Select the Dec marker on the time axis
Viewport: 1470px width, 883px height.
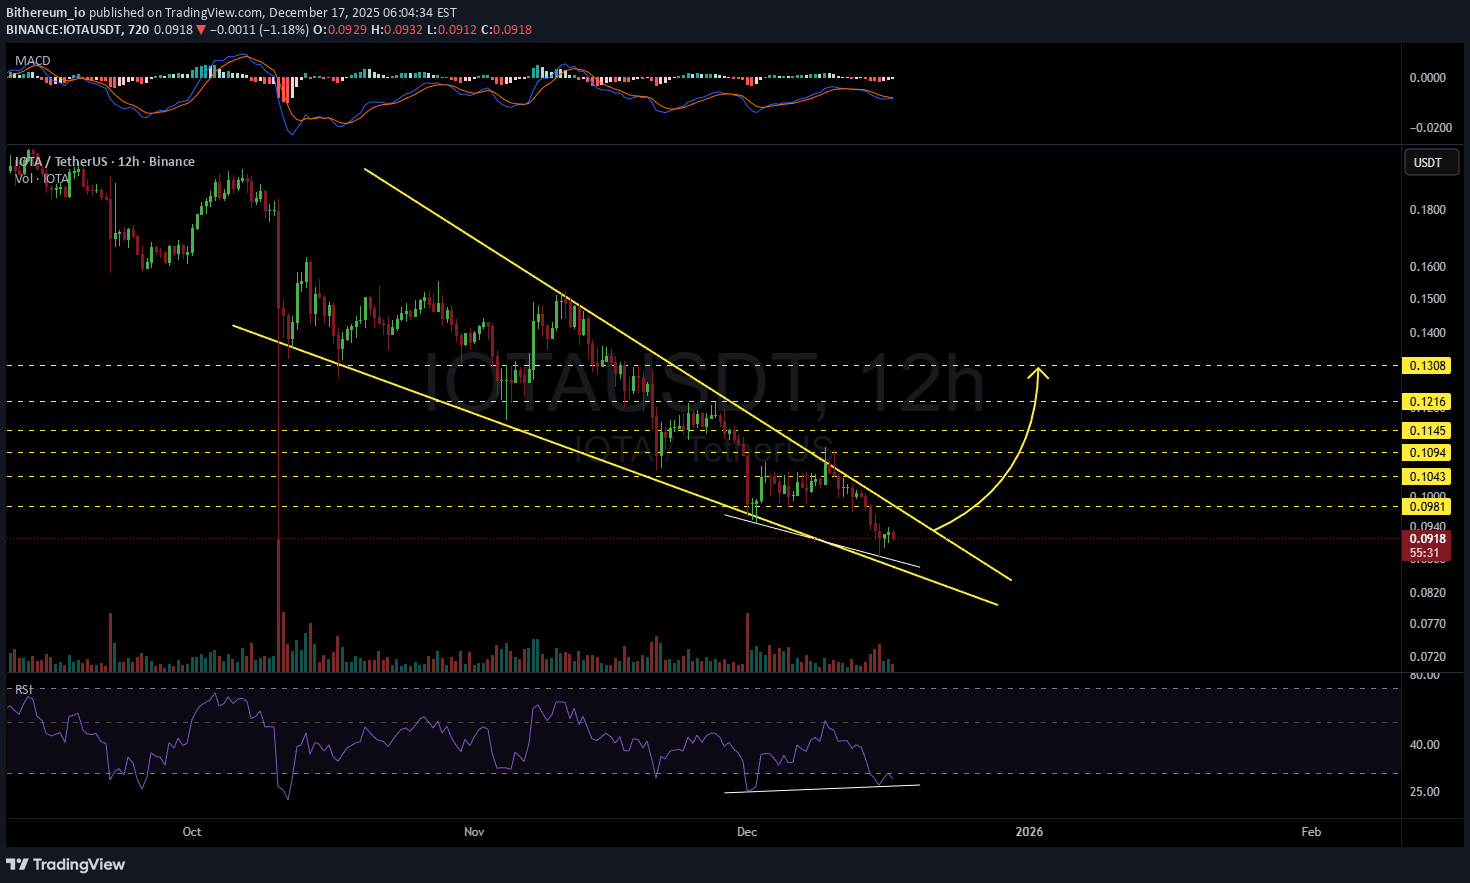tap(746, 832)
